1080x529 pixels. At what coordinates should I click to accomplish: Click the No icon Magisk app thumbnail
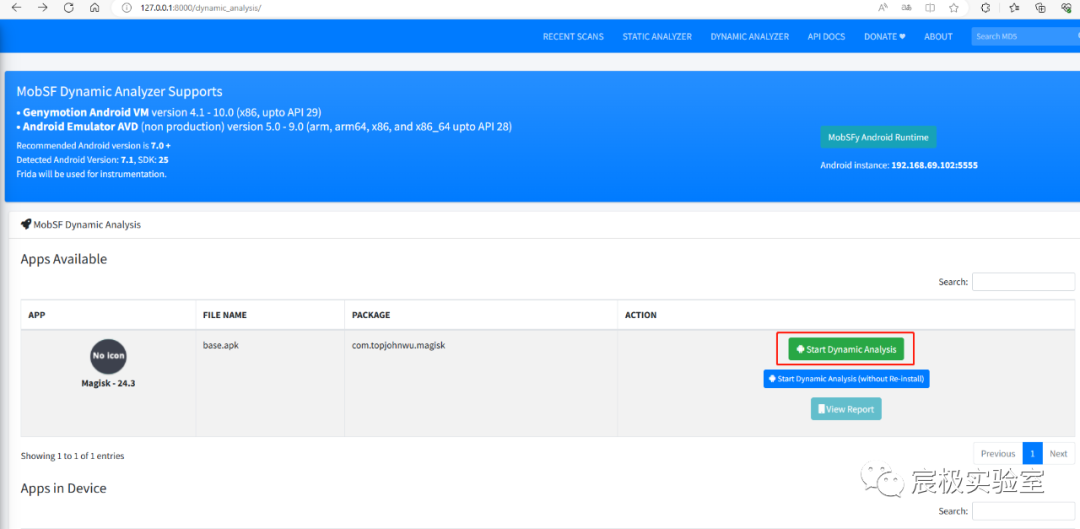click(x=108, y=356)
